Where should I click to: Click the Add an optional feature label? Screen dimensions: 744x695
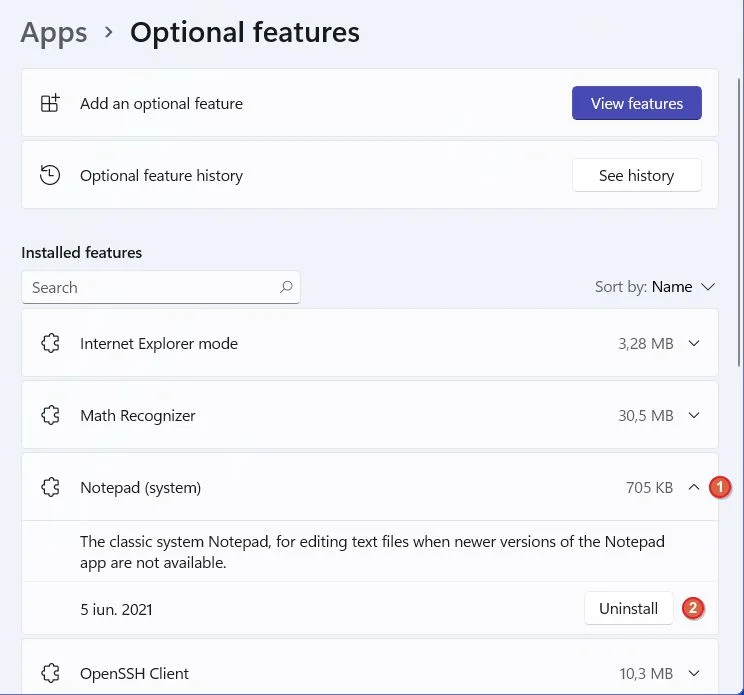click(x=161, y=103)
